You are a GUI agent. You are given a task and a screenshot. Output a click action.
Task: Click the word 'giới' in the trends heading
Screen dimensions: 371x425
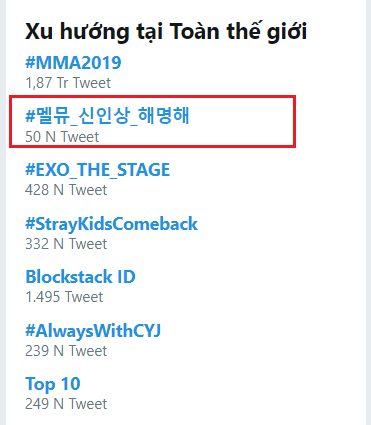[x=287, y=32]
